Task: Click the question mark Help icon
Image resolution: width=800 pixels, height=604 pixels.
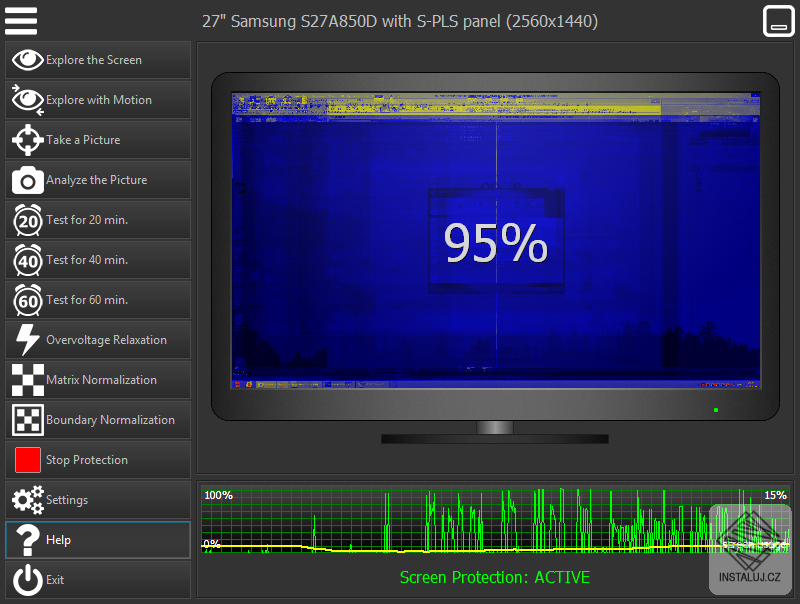Action: [x=28, y=540]
